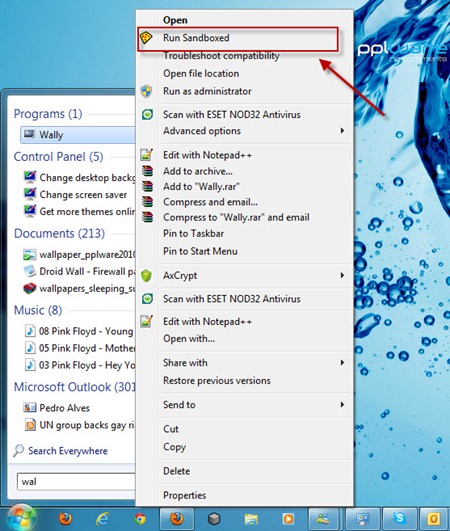Screen dimensions: 450x531
Task: Select Troubleshoot compatibility
Action: point(221,56)
